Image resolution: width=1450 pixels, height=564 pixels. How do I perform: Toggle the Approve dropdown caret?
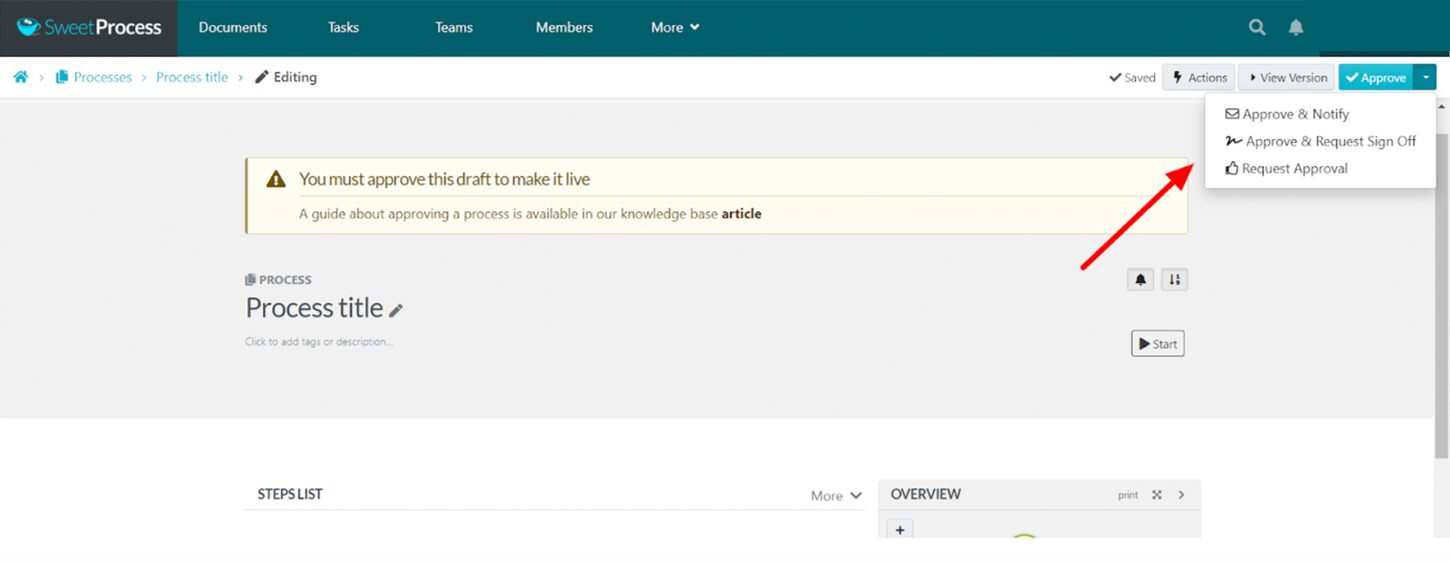1425,77
